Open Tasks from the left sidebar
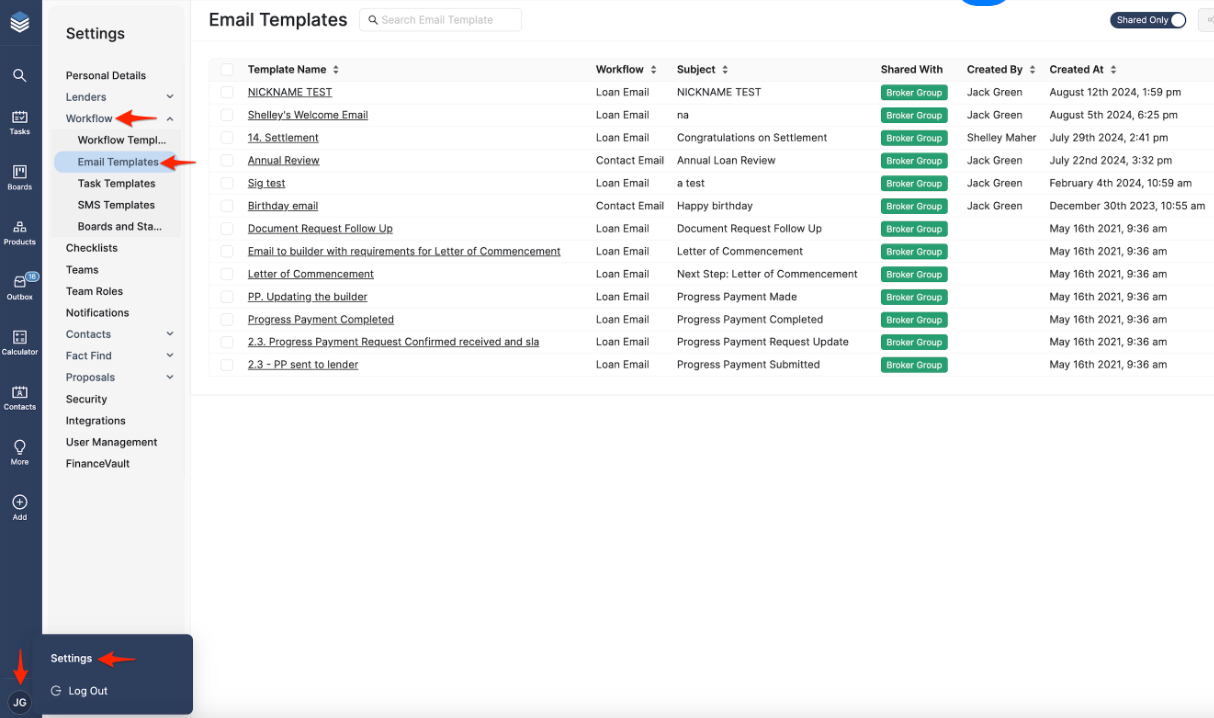Viewport: 1214px width, 718px height. point(20,122)
